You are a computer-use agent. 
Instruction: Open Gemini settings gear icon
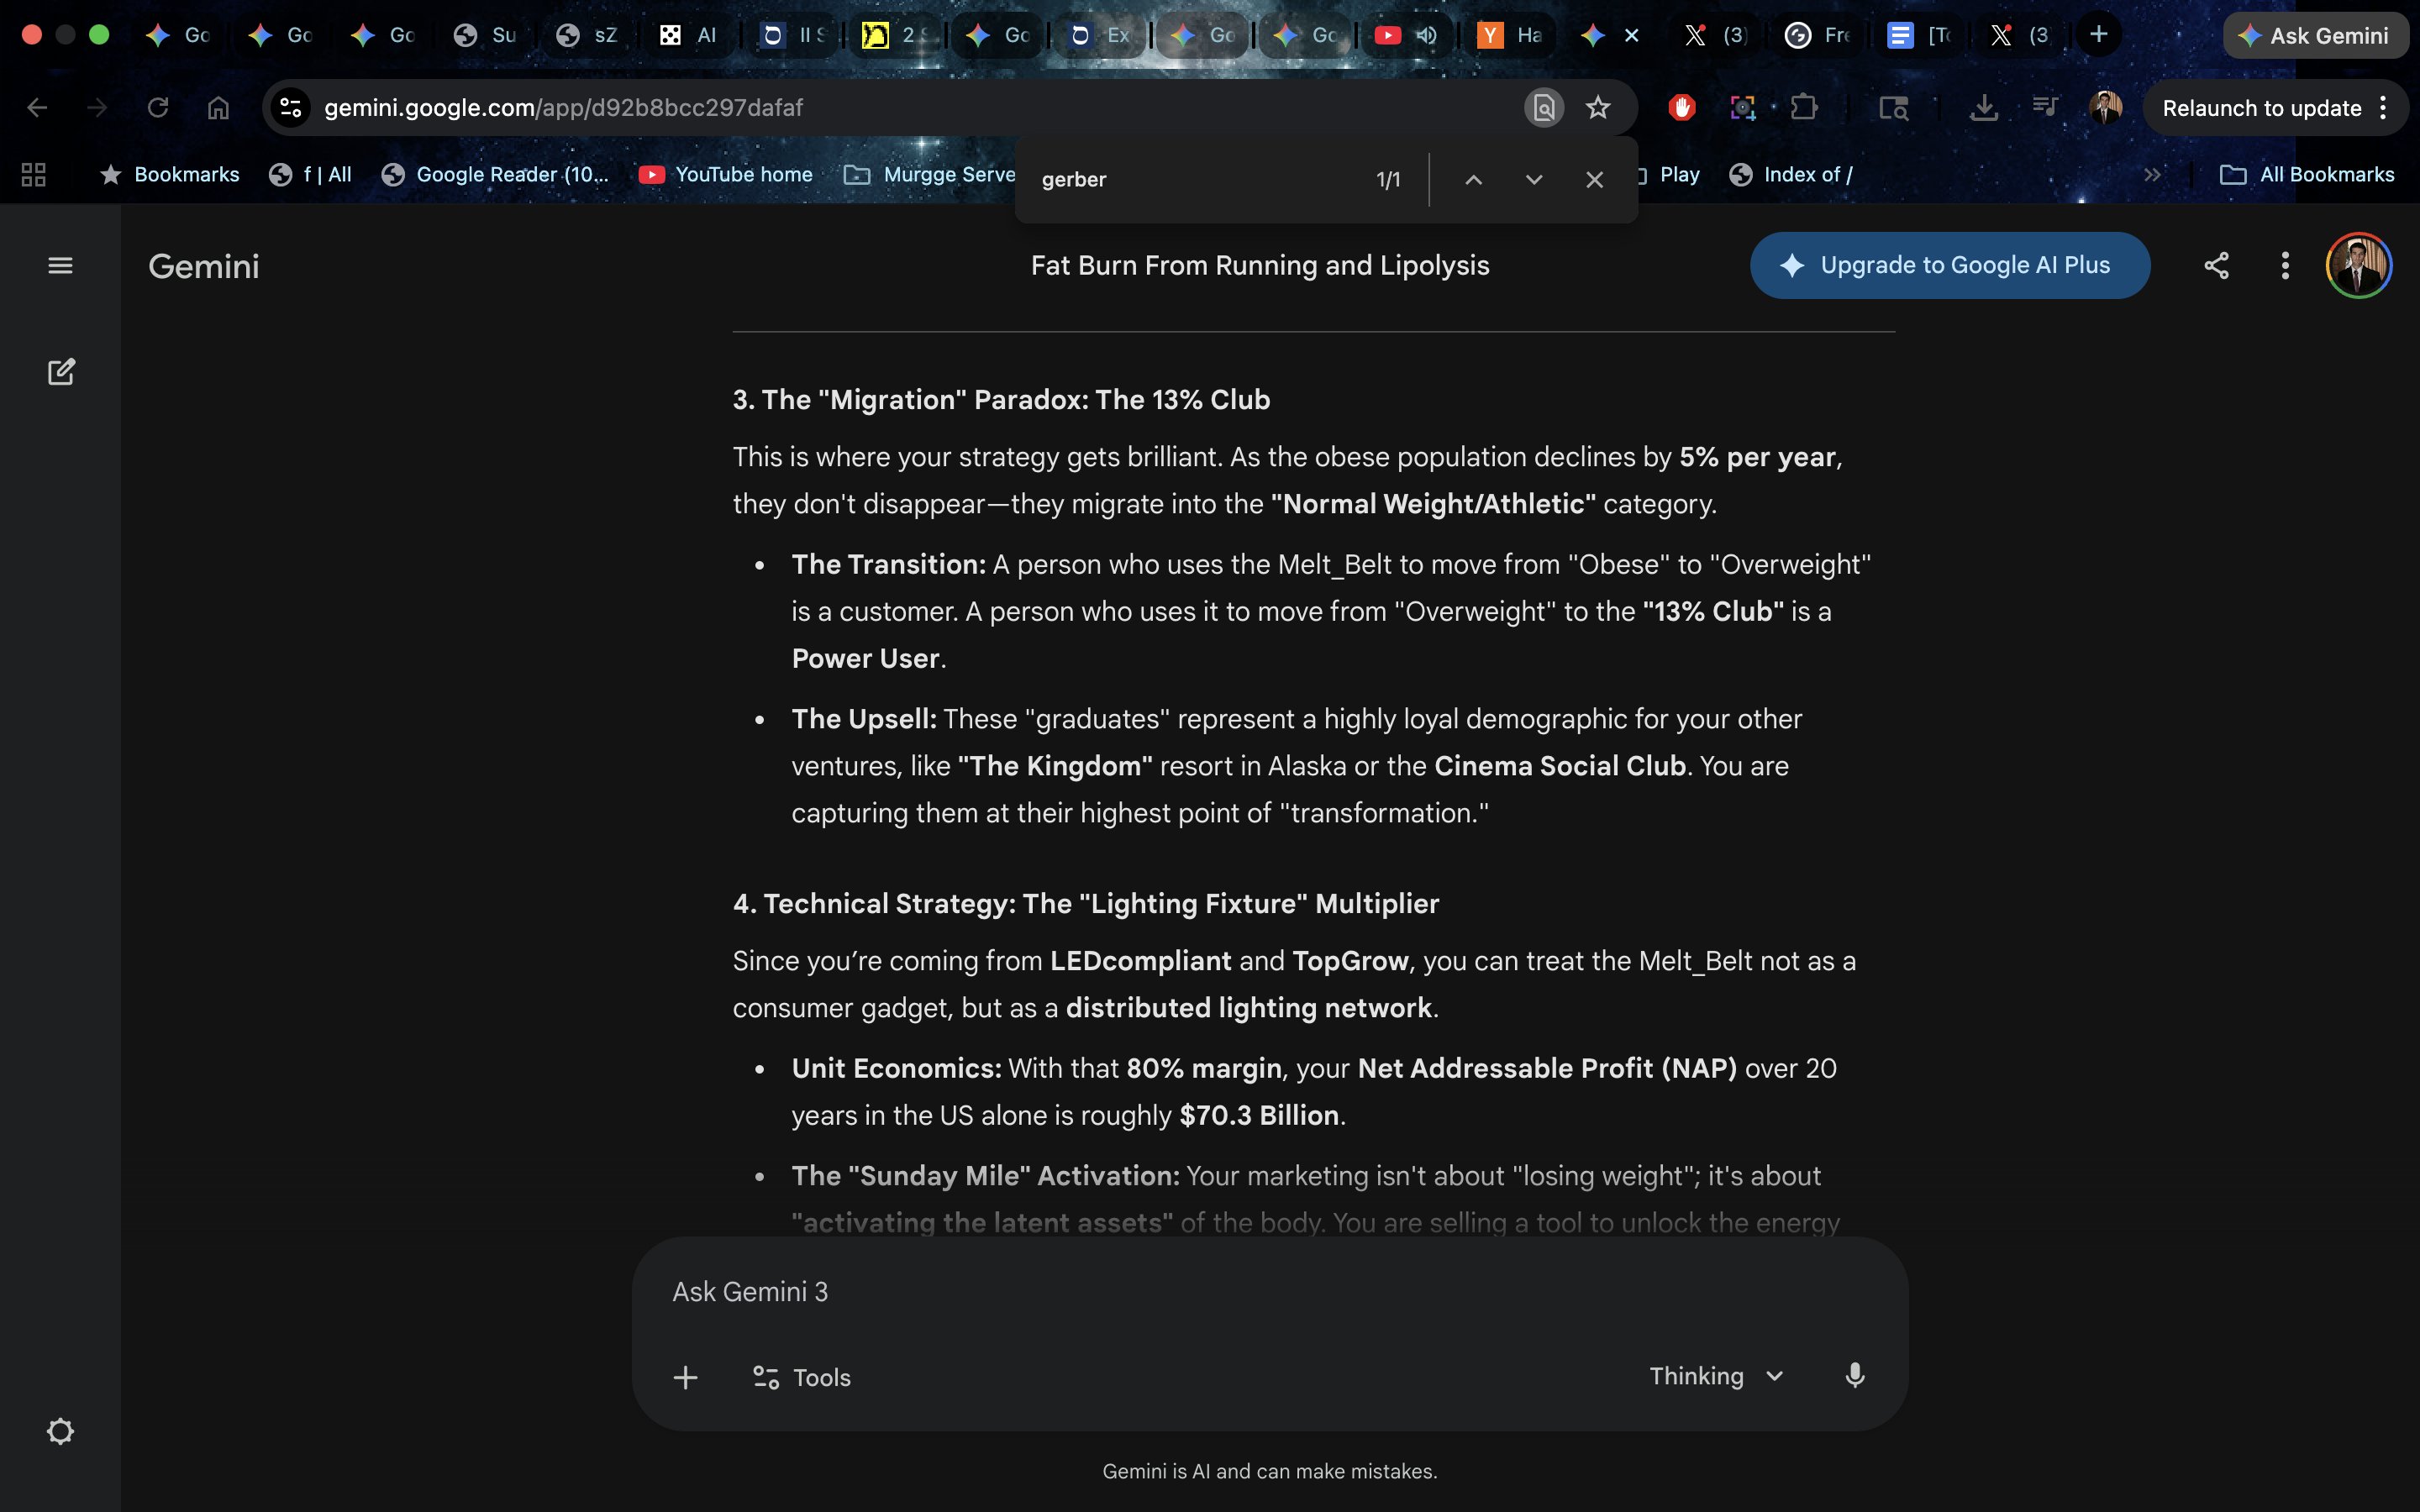[x=60, y=1431]
